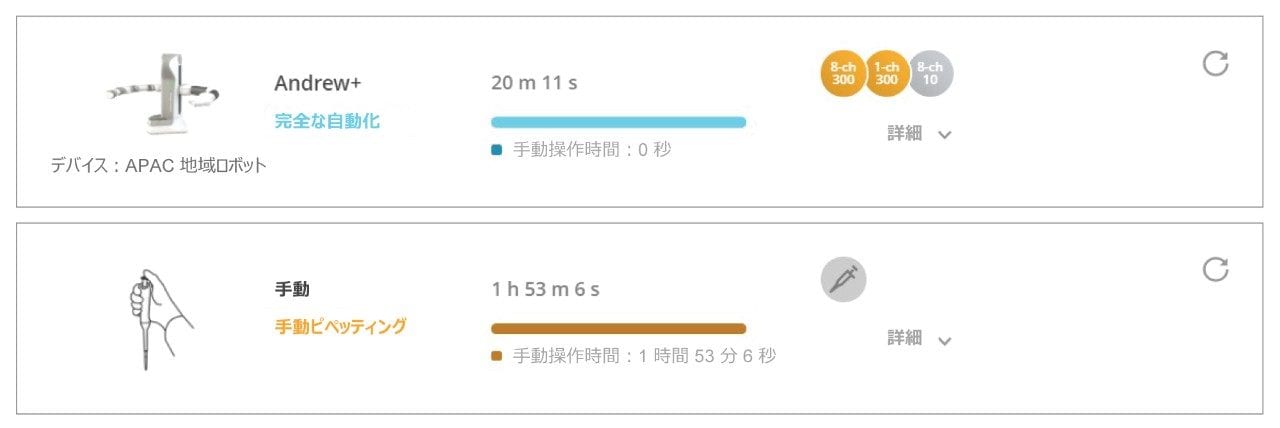Click the refresh icon in Andrew+ card
This screenshot has width=1280, height=428.
[x=1215, y=64]
